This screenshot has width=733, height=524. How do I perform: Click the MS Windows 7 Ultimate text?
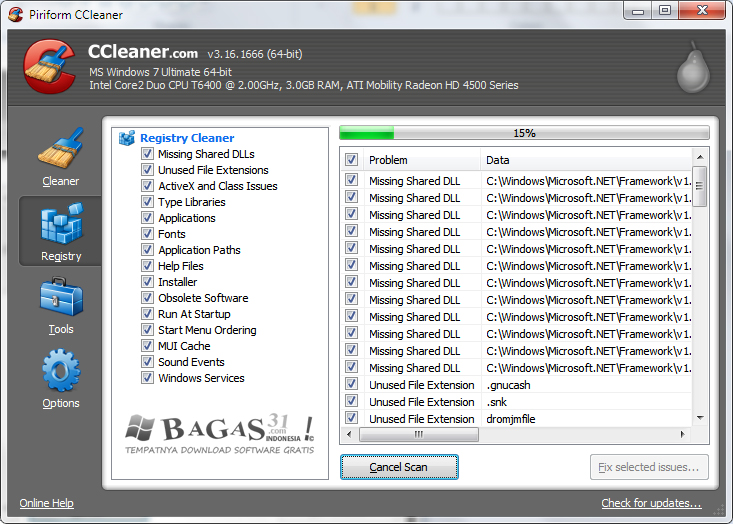[x=160, y=72]
